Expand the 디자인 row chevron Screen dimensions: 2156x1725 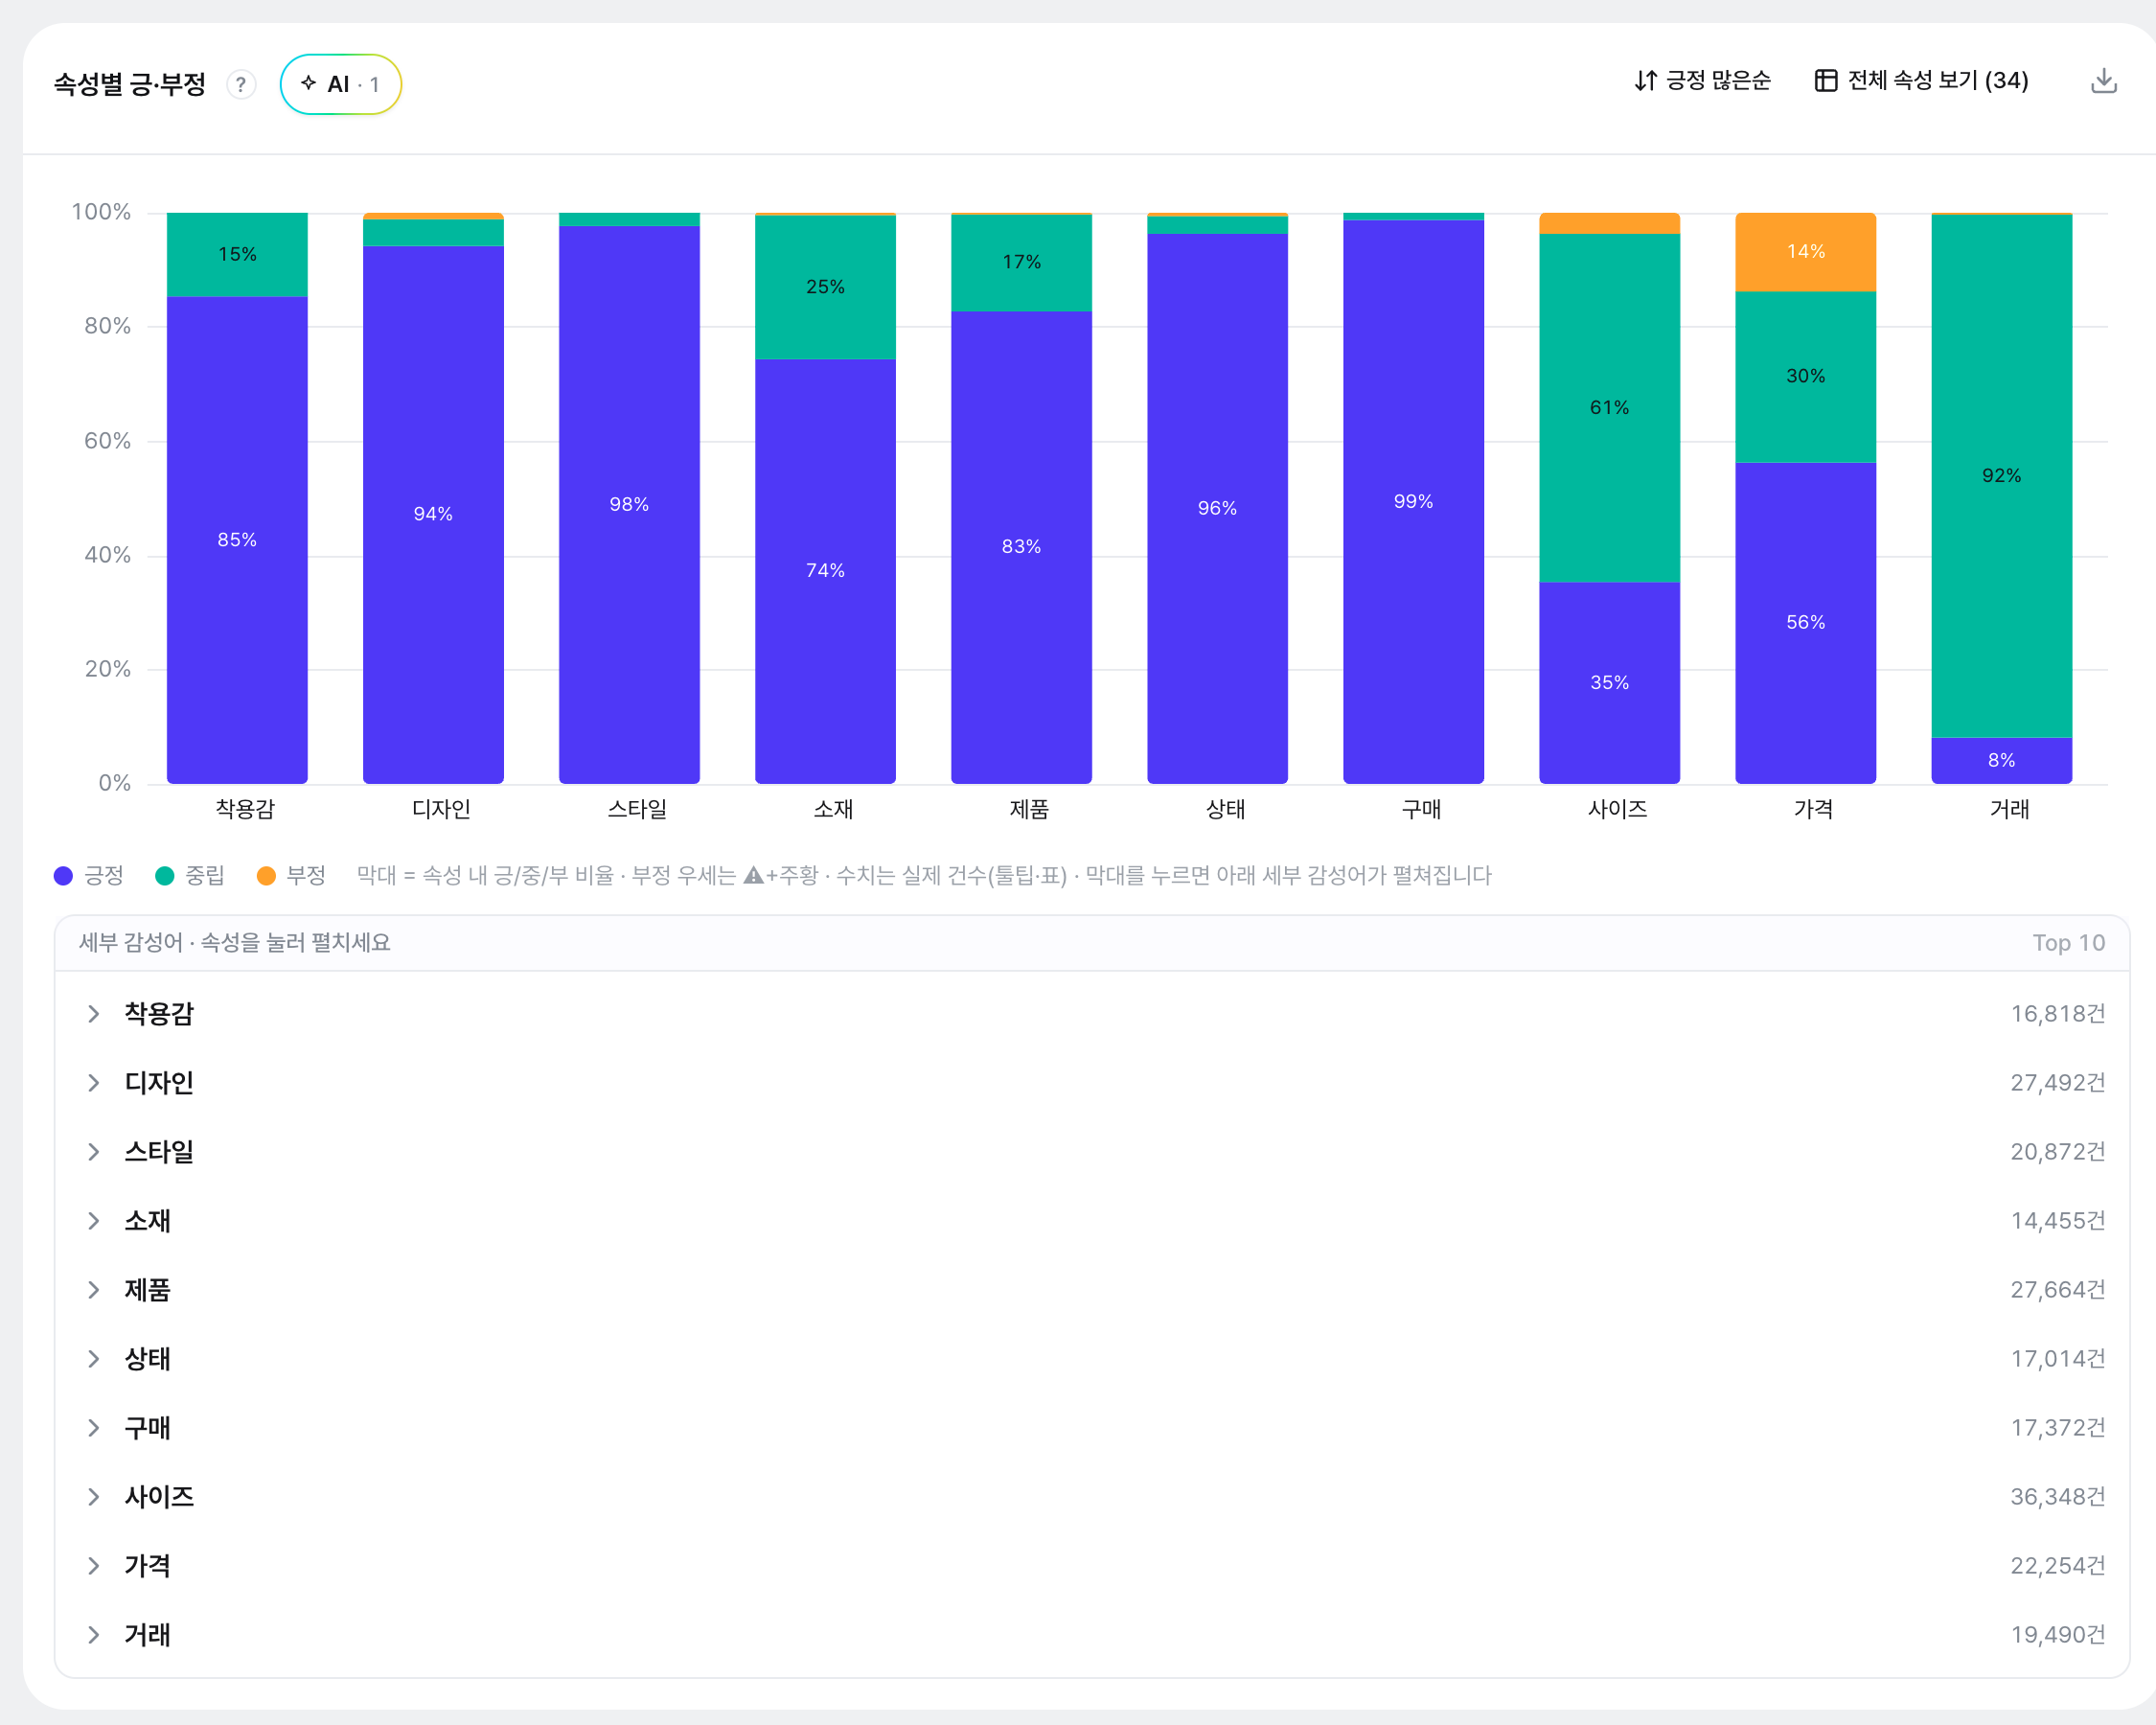[x=93, y=1083]
